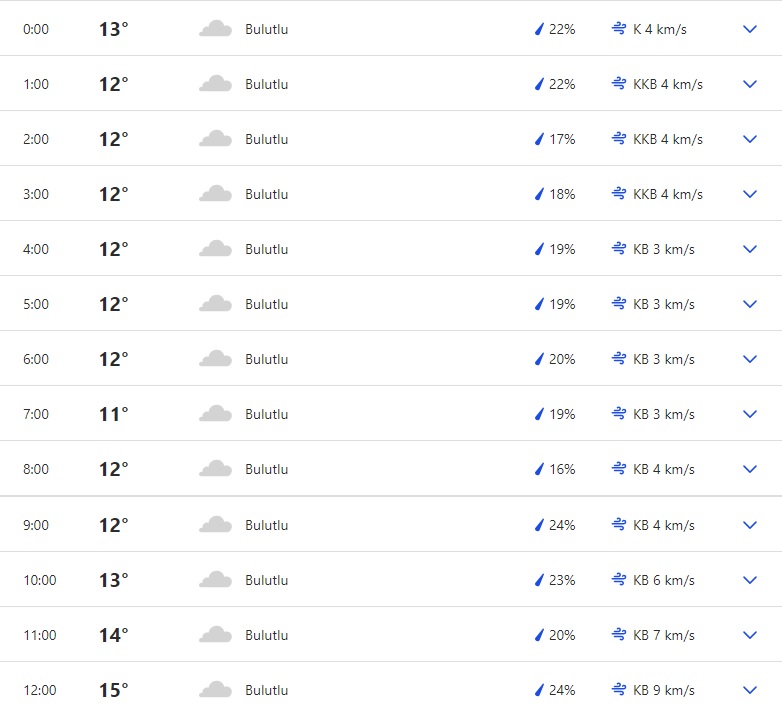782x712 pixels.
Task: Expand details for the 5:00 hour
Action: tap(750, 304)
